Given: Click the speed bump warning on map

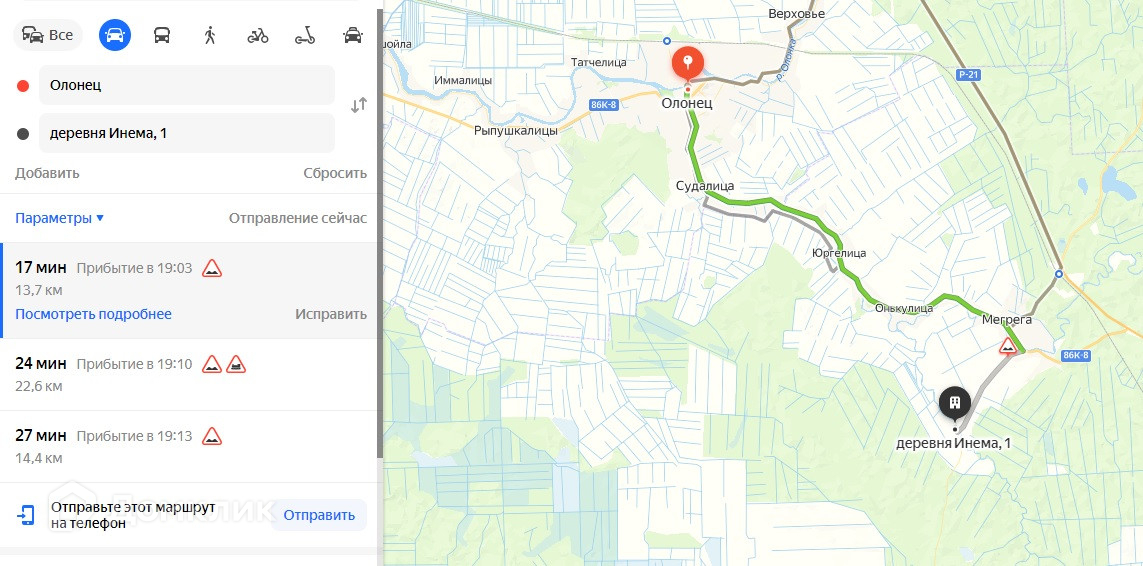Looking at the screenshot, I should click(x=1008, y=346).
